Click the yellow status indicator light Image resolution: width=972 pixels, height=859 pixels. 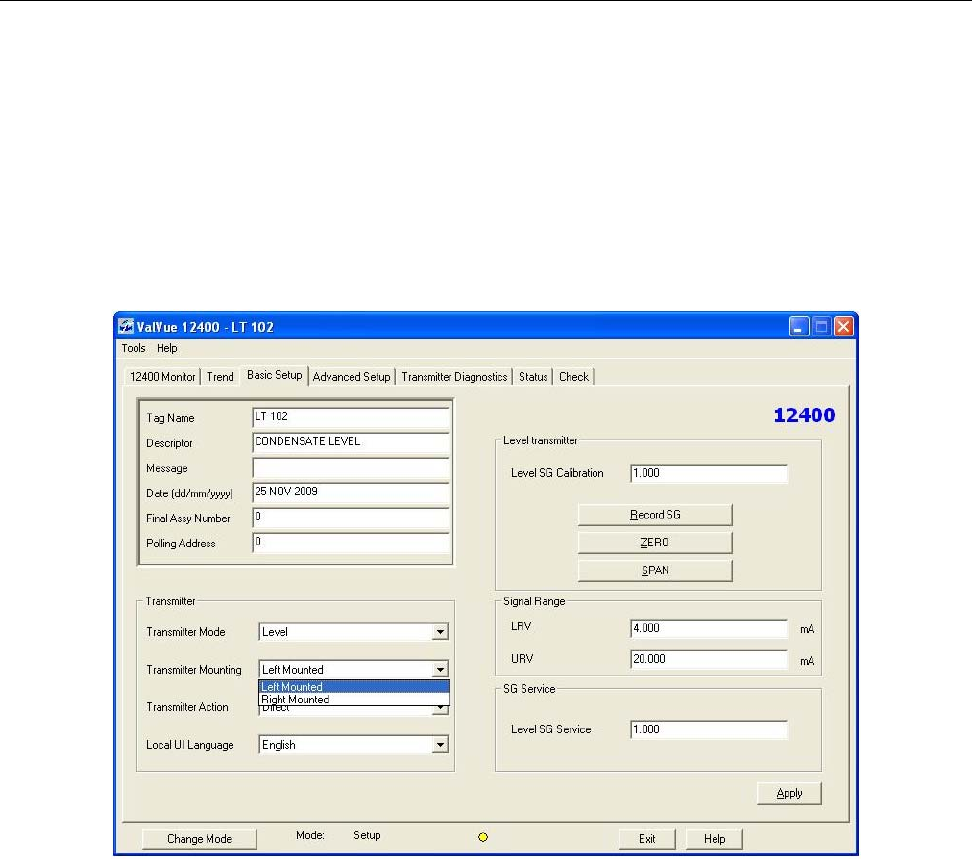click(483, 837)
